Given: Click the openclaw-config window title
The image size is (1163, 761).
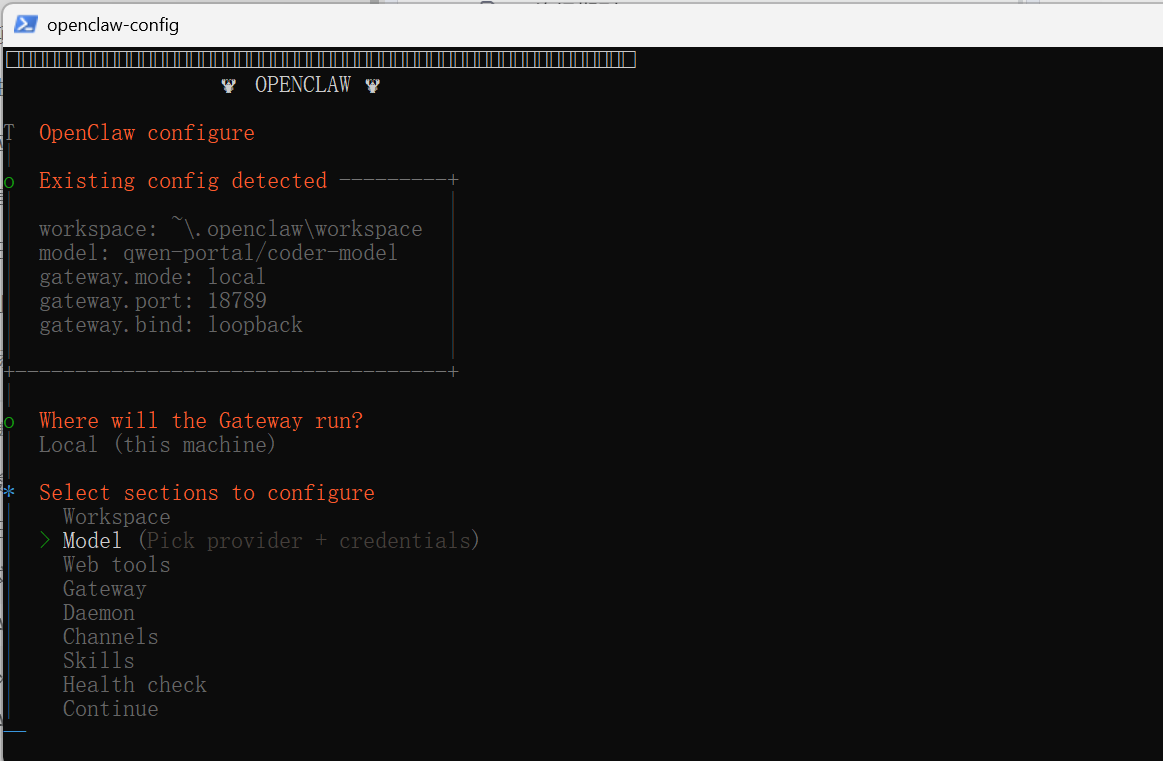Looking at the screenshot, I should pyautogui.click(x=113, y=25).
